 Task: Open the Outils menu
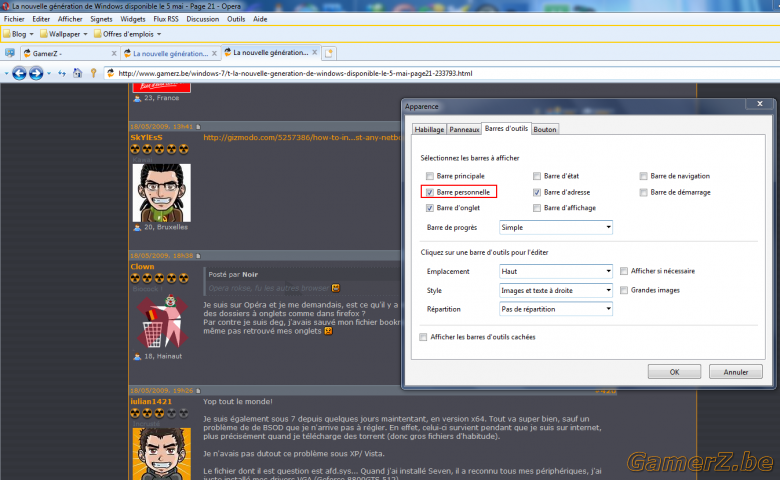point(236,19)
